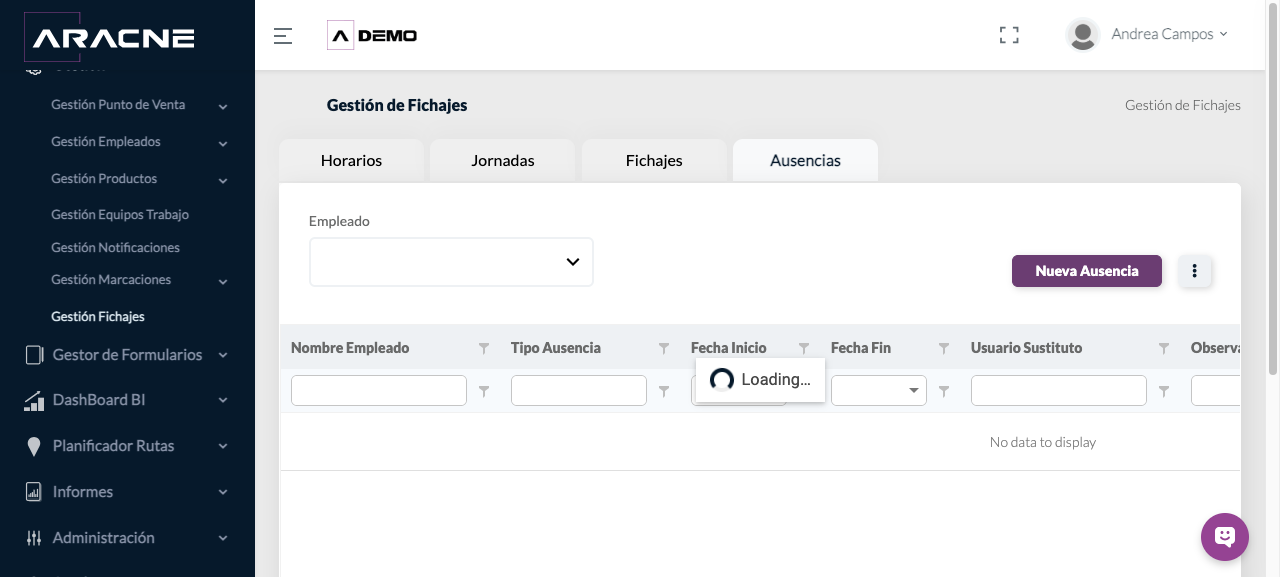
Task: Click filter-row operator icon for Usuario Sustituto
Action: (1164, 392)
